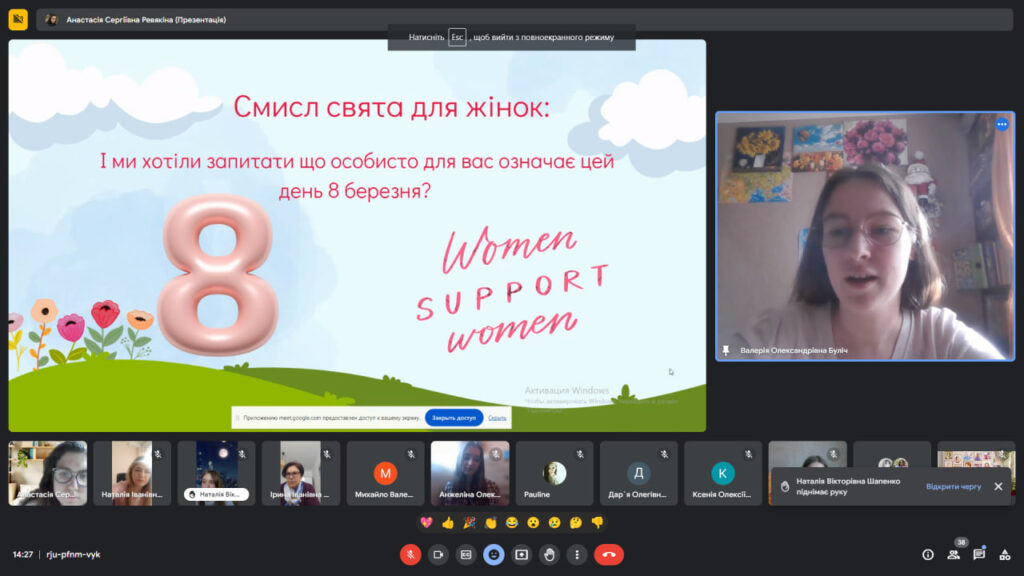This screenshot has width=1024, height=576.
Task: Toggle the camera on or off
Action: [438, 554]
